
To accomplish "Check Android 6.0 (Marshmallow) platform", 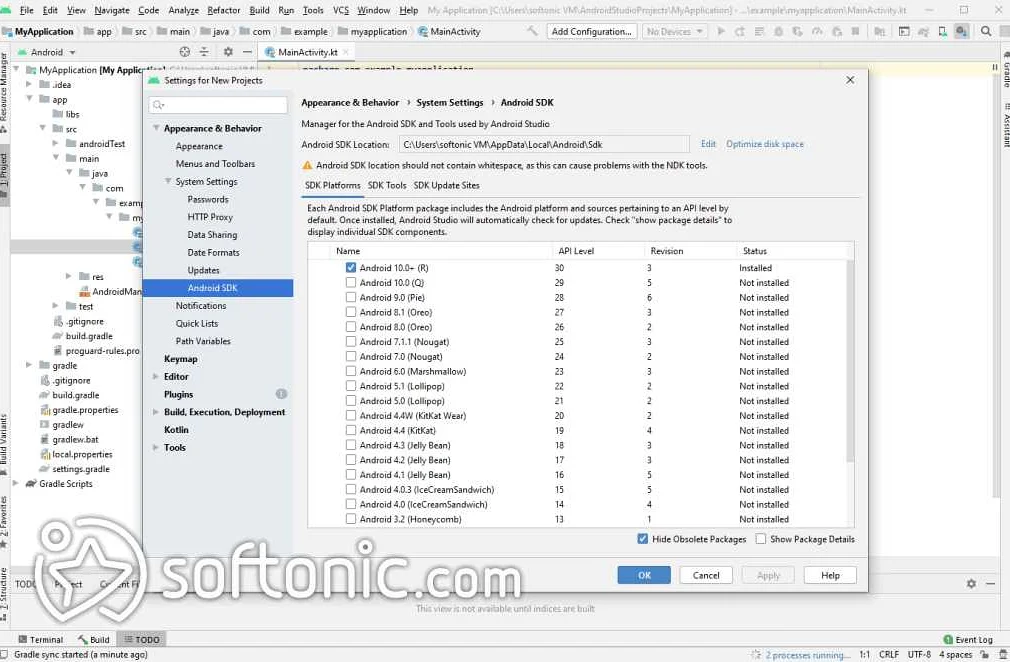I will (350, 371).
